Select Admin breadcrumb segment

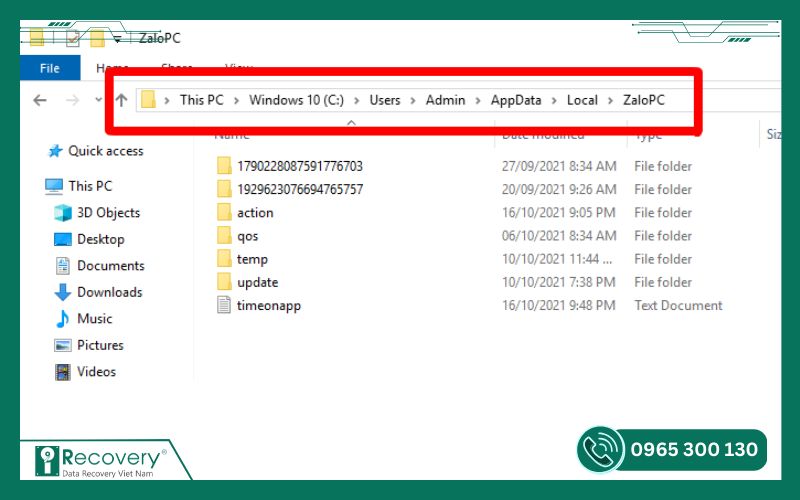click(445, 100)
